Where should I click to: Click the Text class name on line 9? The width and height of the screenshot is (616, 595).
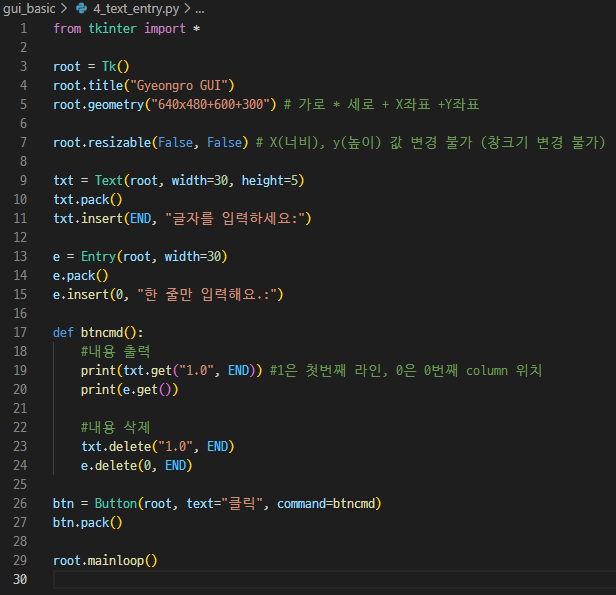(x=109, y=181)
